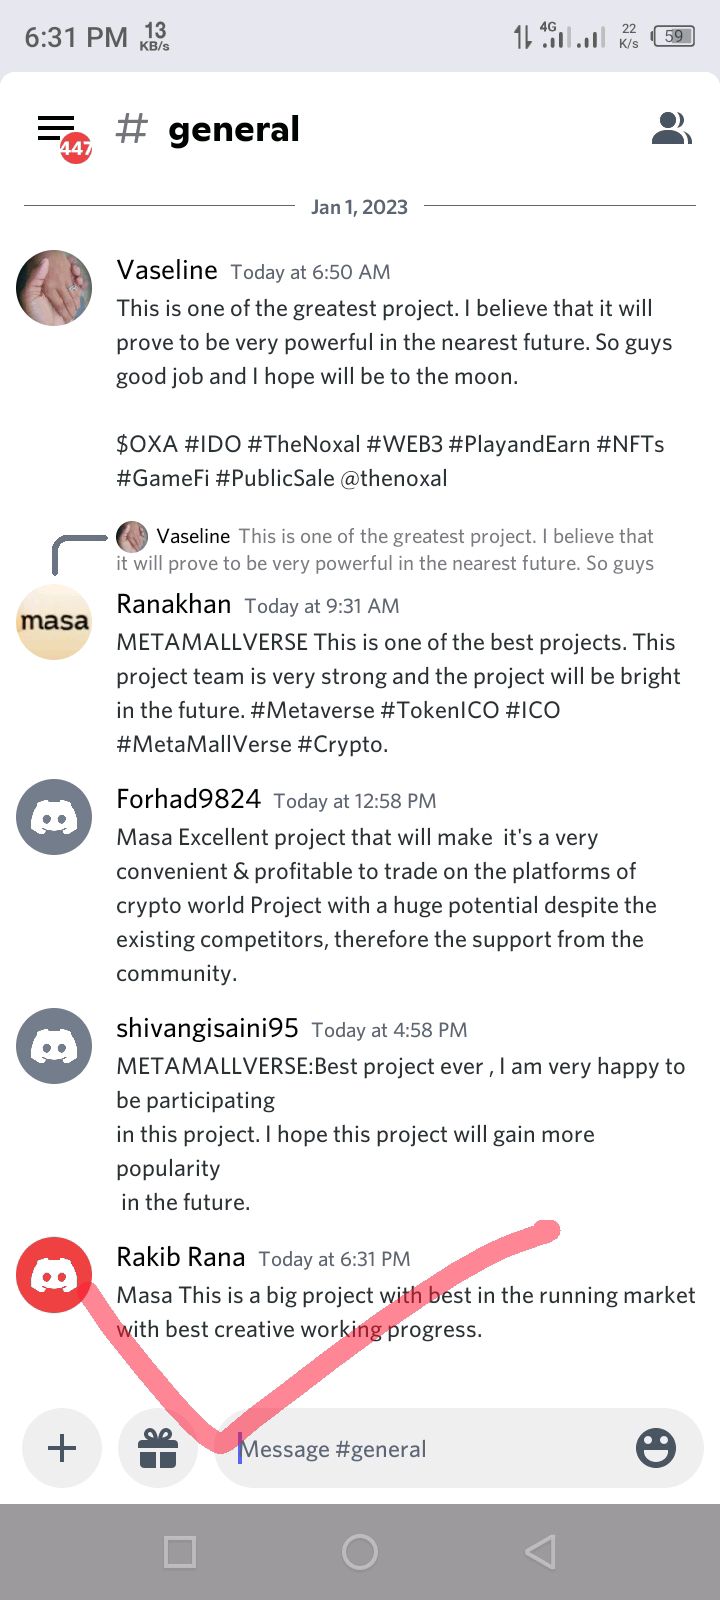The width and height of the screenshot is (720, 1600).
Task: Open recent apps square button
Action: pyautogui.click(x=180, y=1552)
